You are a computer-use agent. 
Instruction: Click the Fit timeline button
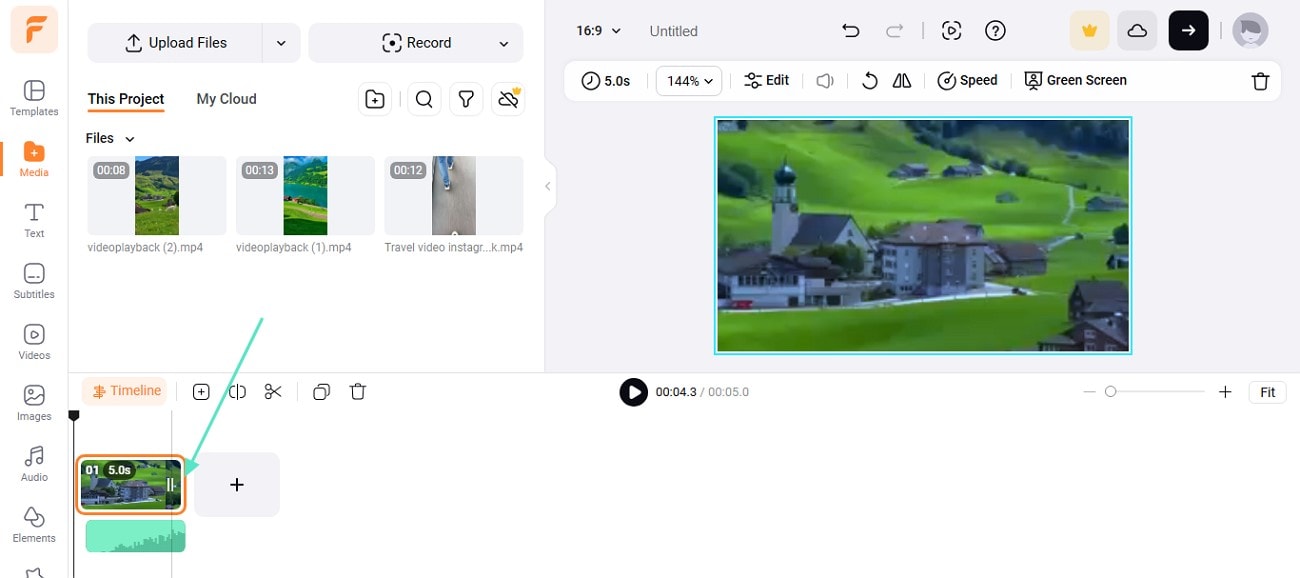tap(1267, 392)
